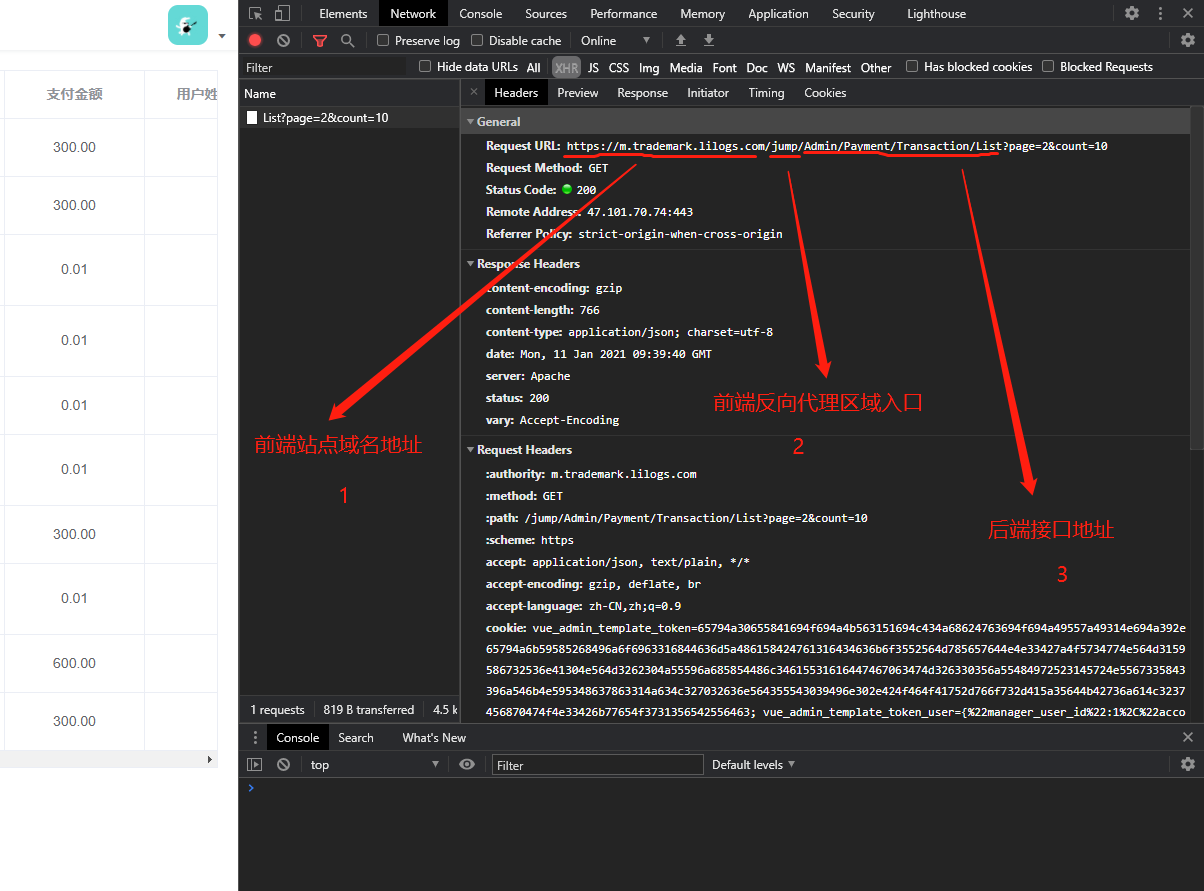The image size is (1204, 891).
Task: Click the inspect element picker icon
Action: 256,14
